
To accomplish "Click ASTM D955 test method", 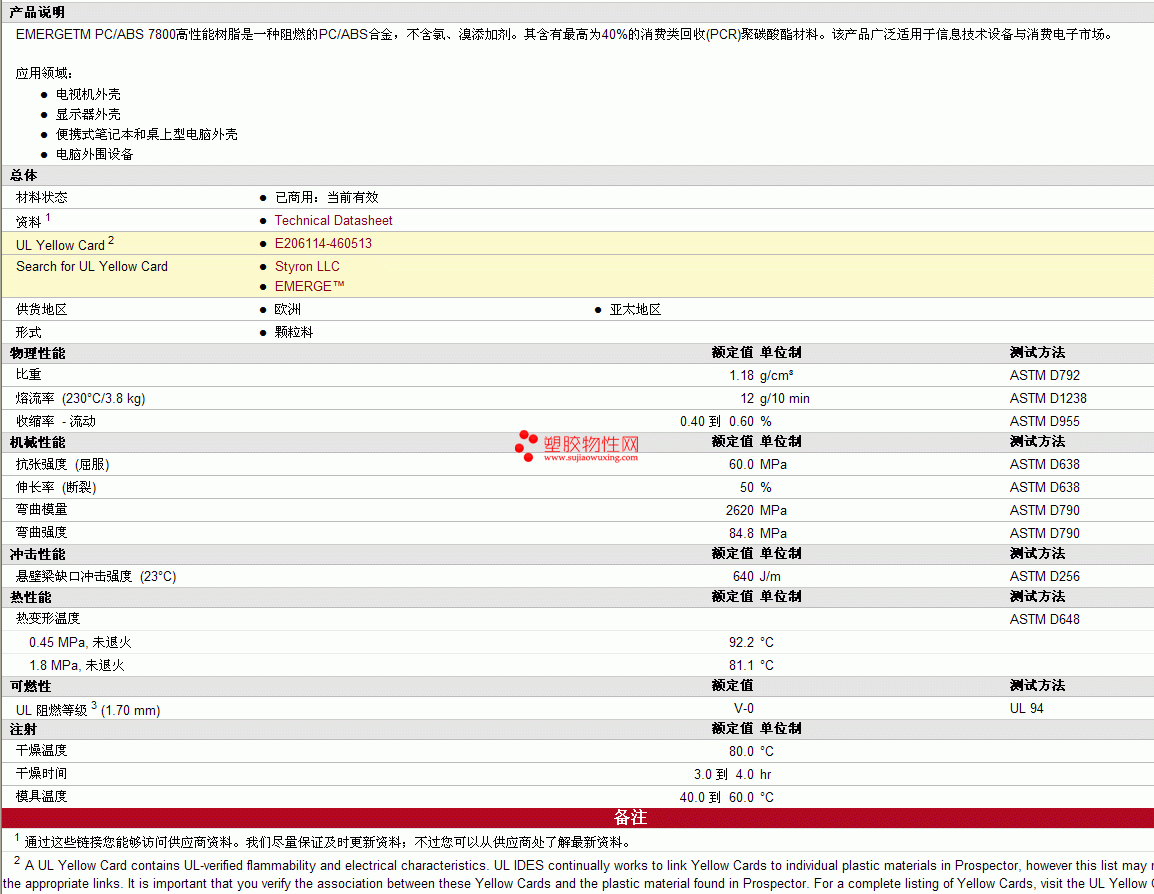I will (x=1044, y=421).
